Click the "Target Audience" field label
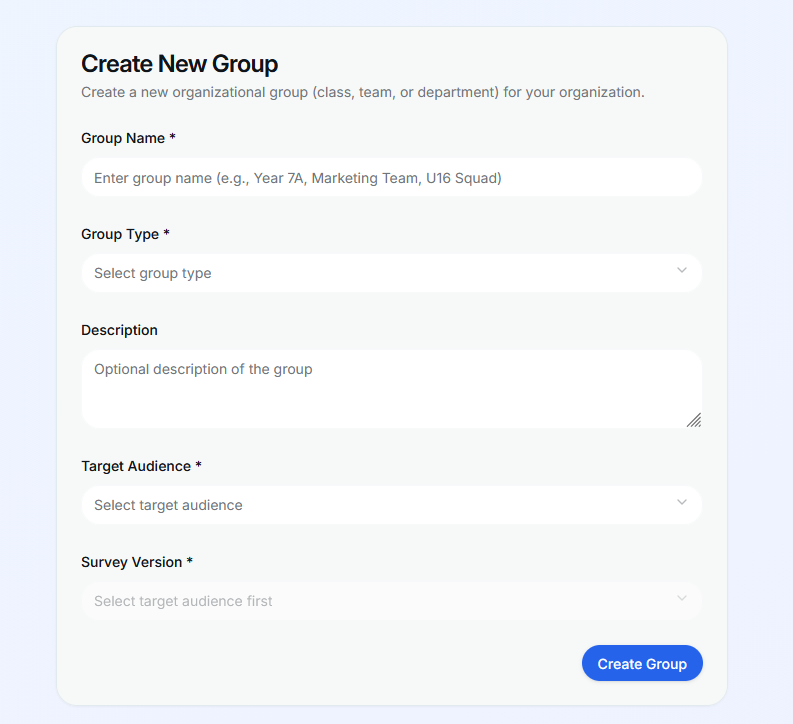Image resolution: width=793 pixels, height=724 pixels. coord(136,466)
